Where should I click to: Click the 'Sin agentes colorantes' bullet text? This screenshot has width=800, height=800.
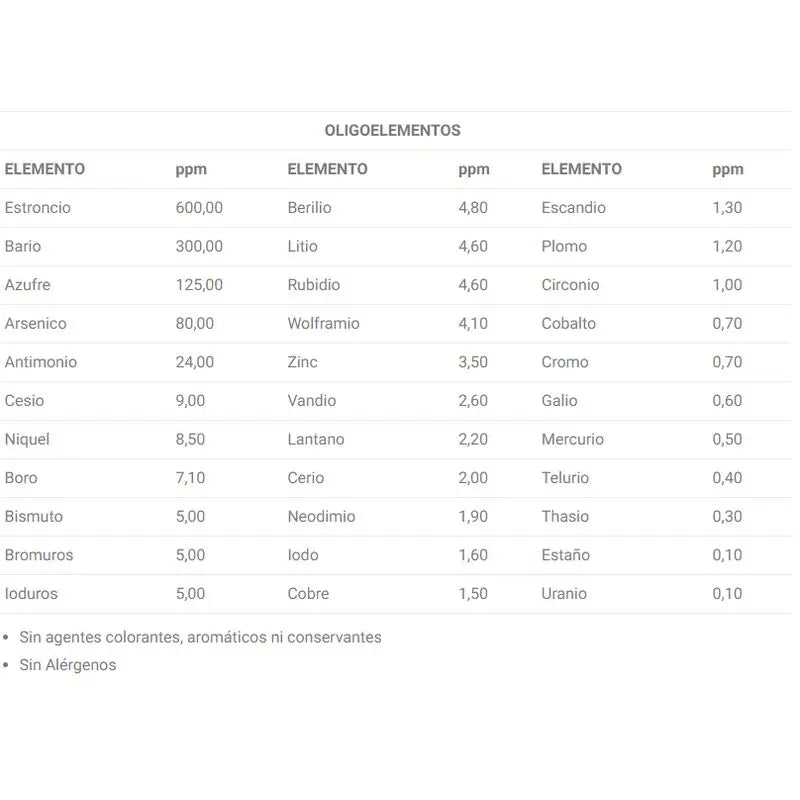pos(200,637)
